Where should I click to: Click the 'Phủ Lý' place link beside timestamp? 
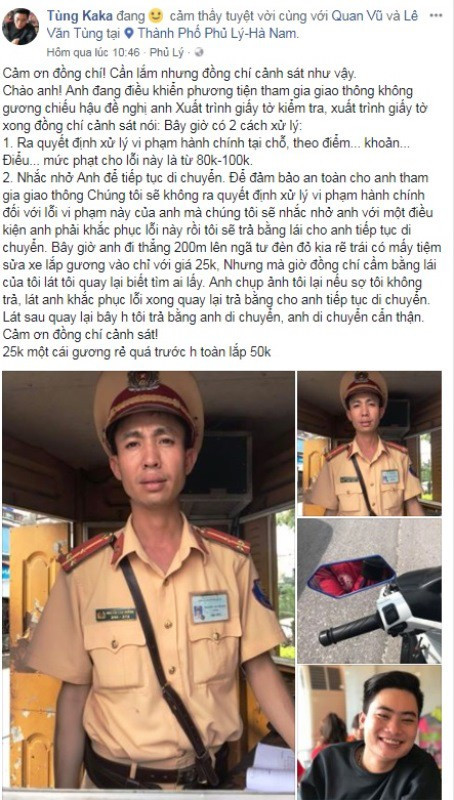[163, 52]
